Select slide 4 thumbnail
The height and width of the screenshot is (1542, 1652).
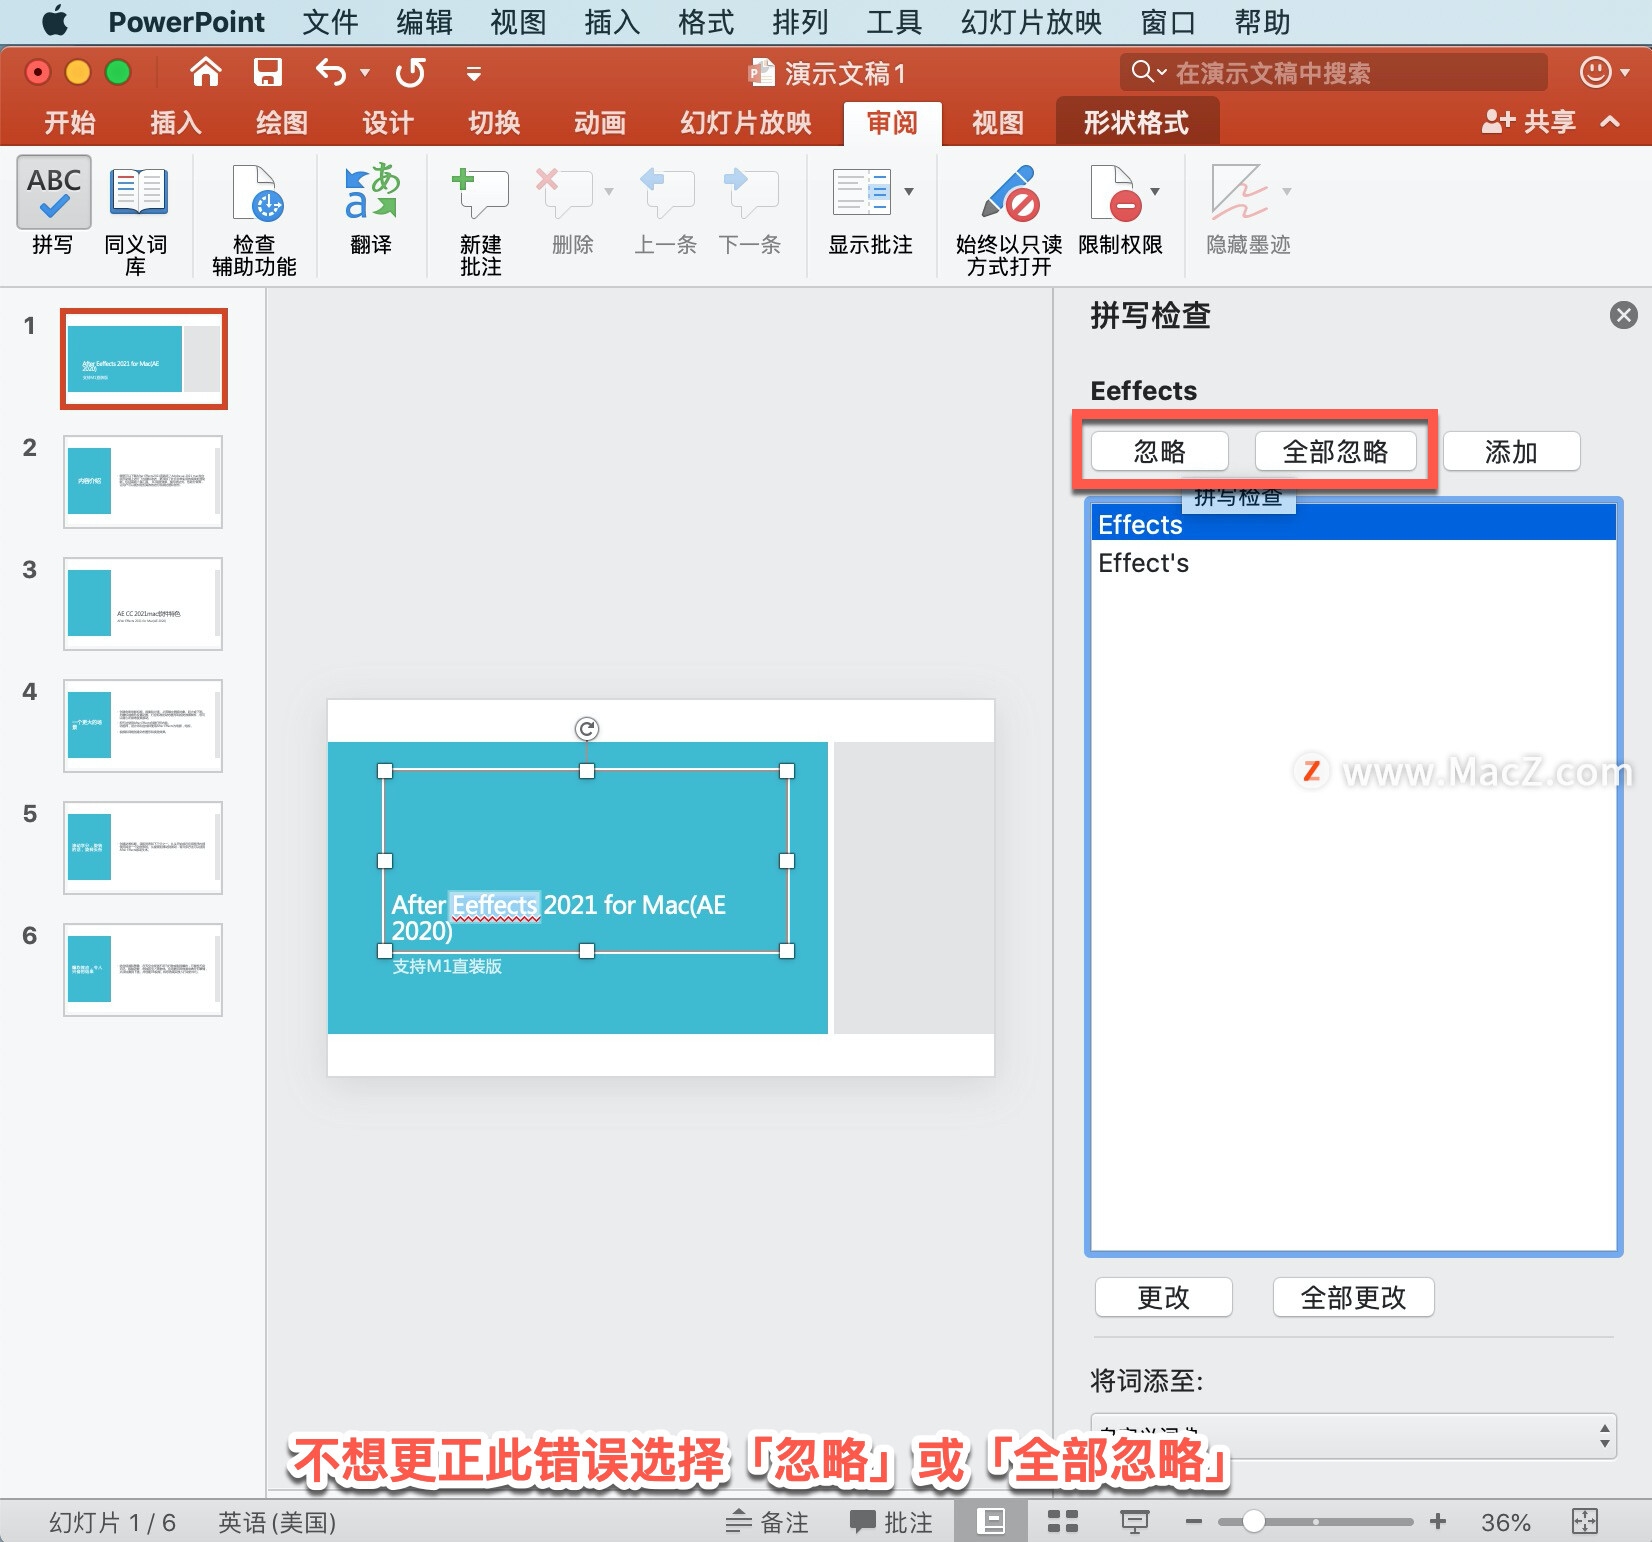[143, 726]
